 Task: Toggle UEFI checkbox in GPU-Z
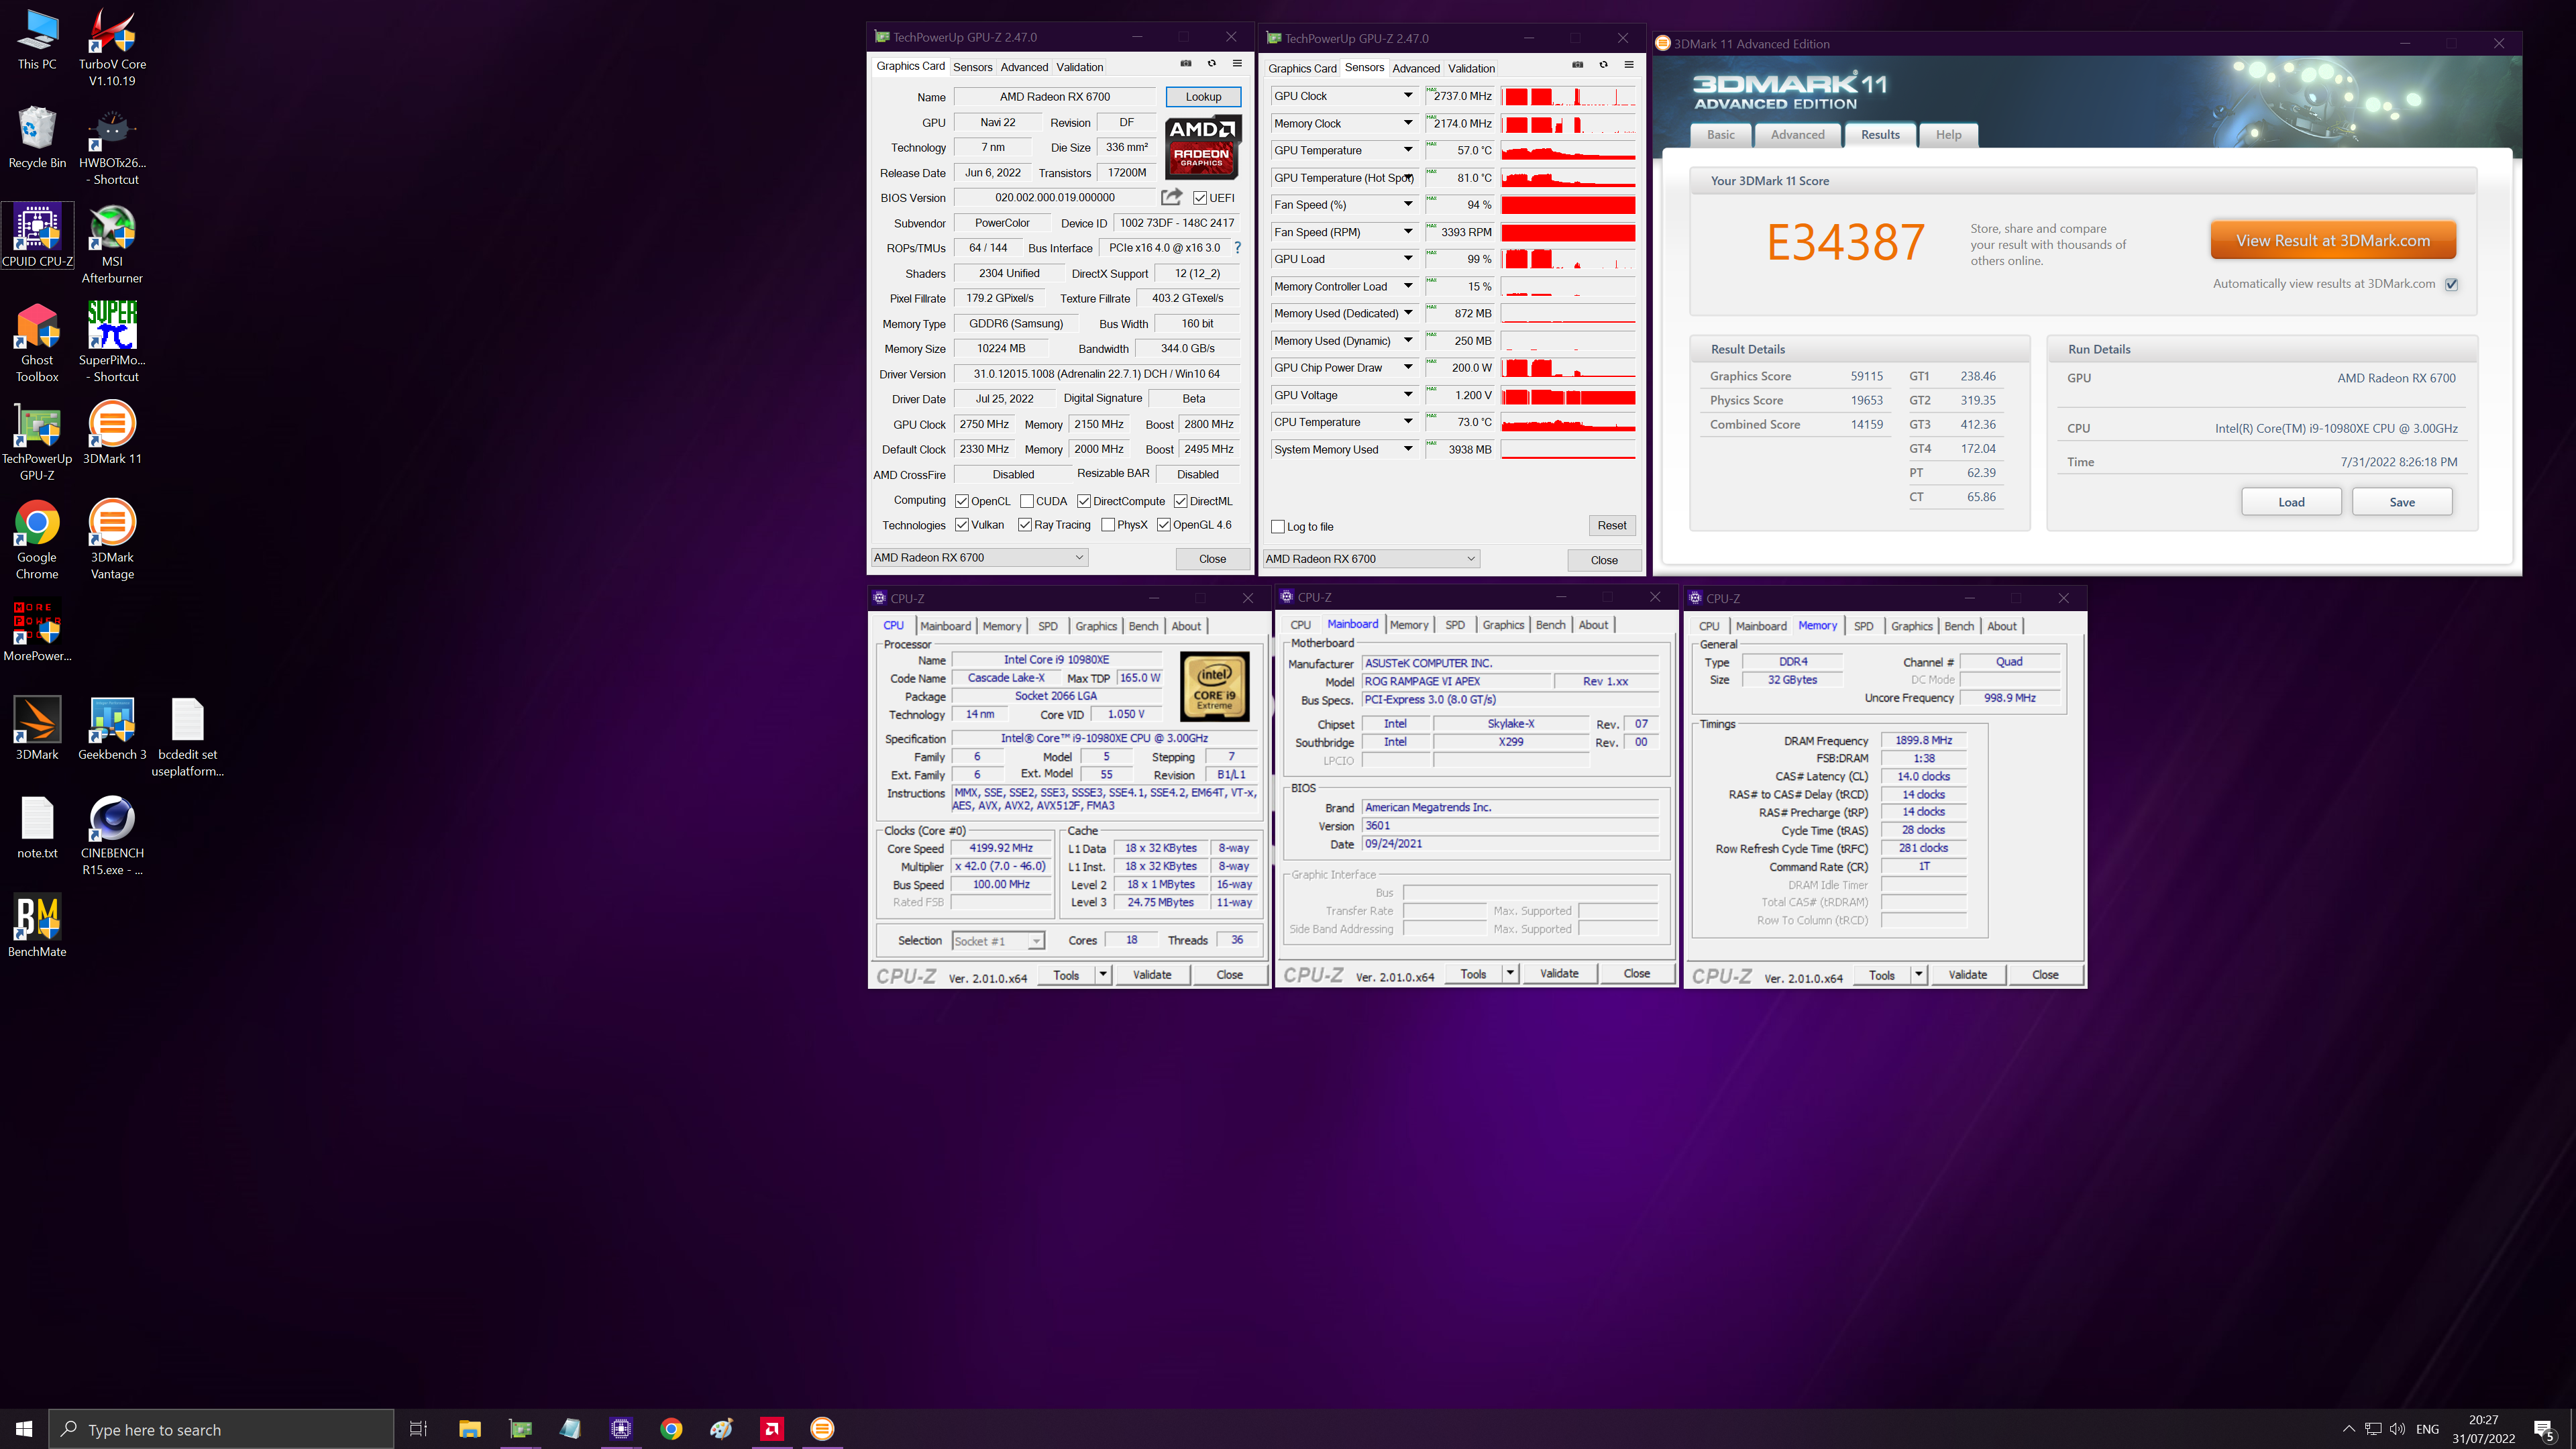[1200, 198]
